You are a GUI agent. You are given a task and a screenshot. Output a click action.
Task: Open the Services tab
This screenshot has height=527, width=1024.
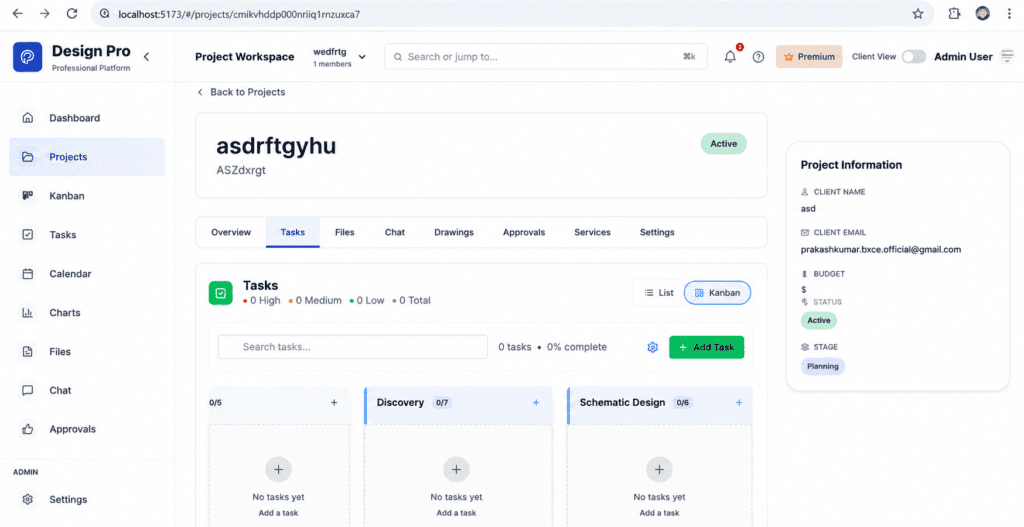(592, 232)
